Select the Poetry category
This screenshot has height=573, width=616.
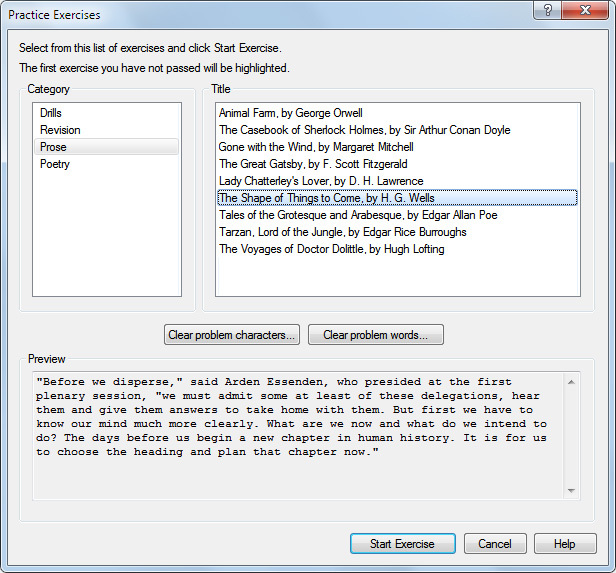point(106,164)
